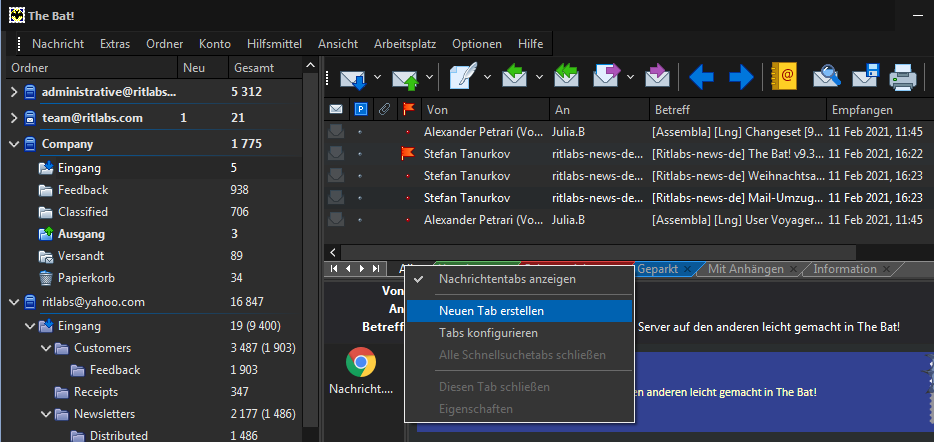Go to previous message with blue left arrow
This screenshot has height=442, width=934.
click(701, 77)
